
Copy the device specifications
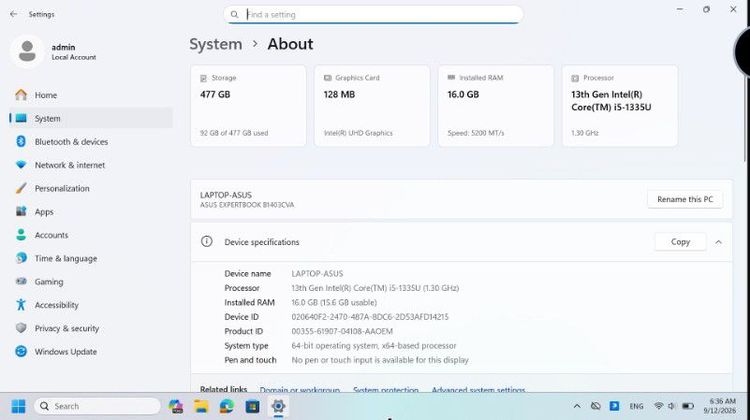(680, 242)
